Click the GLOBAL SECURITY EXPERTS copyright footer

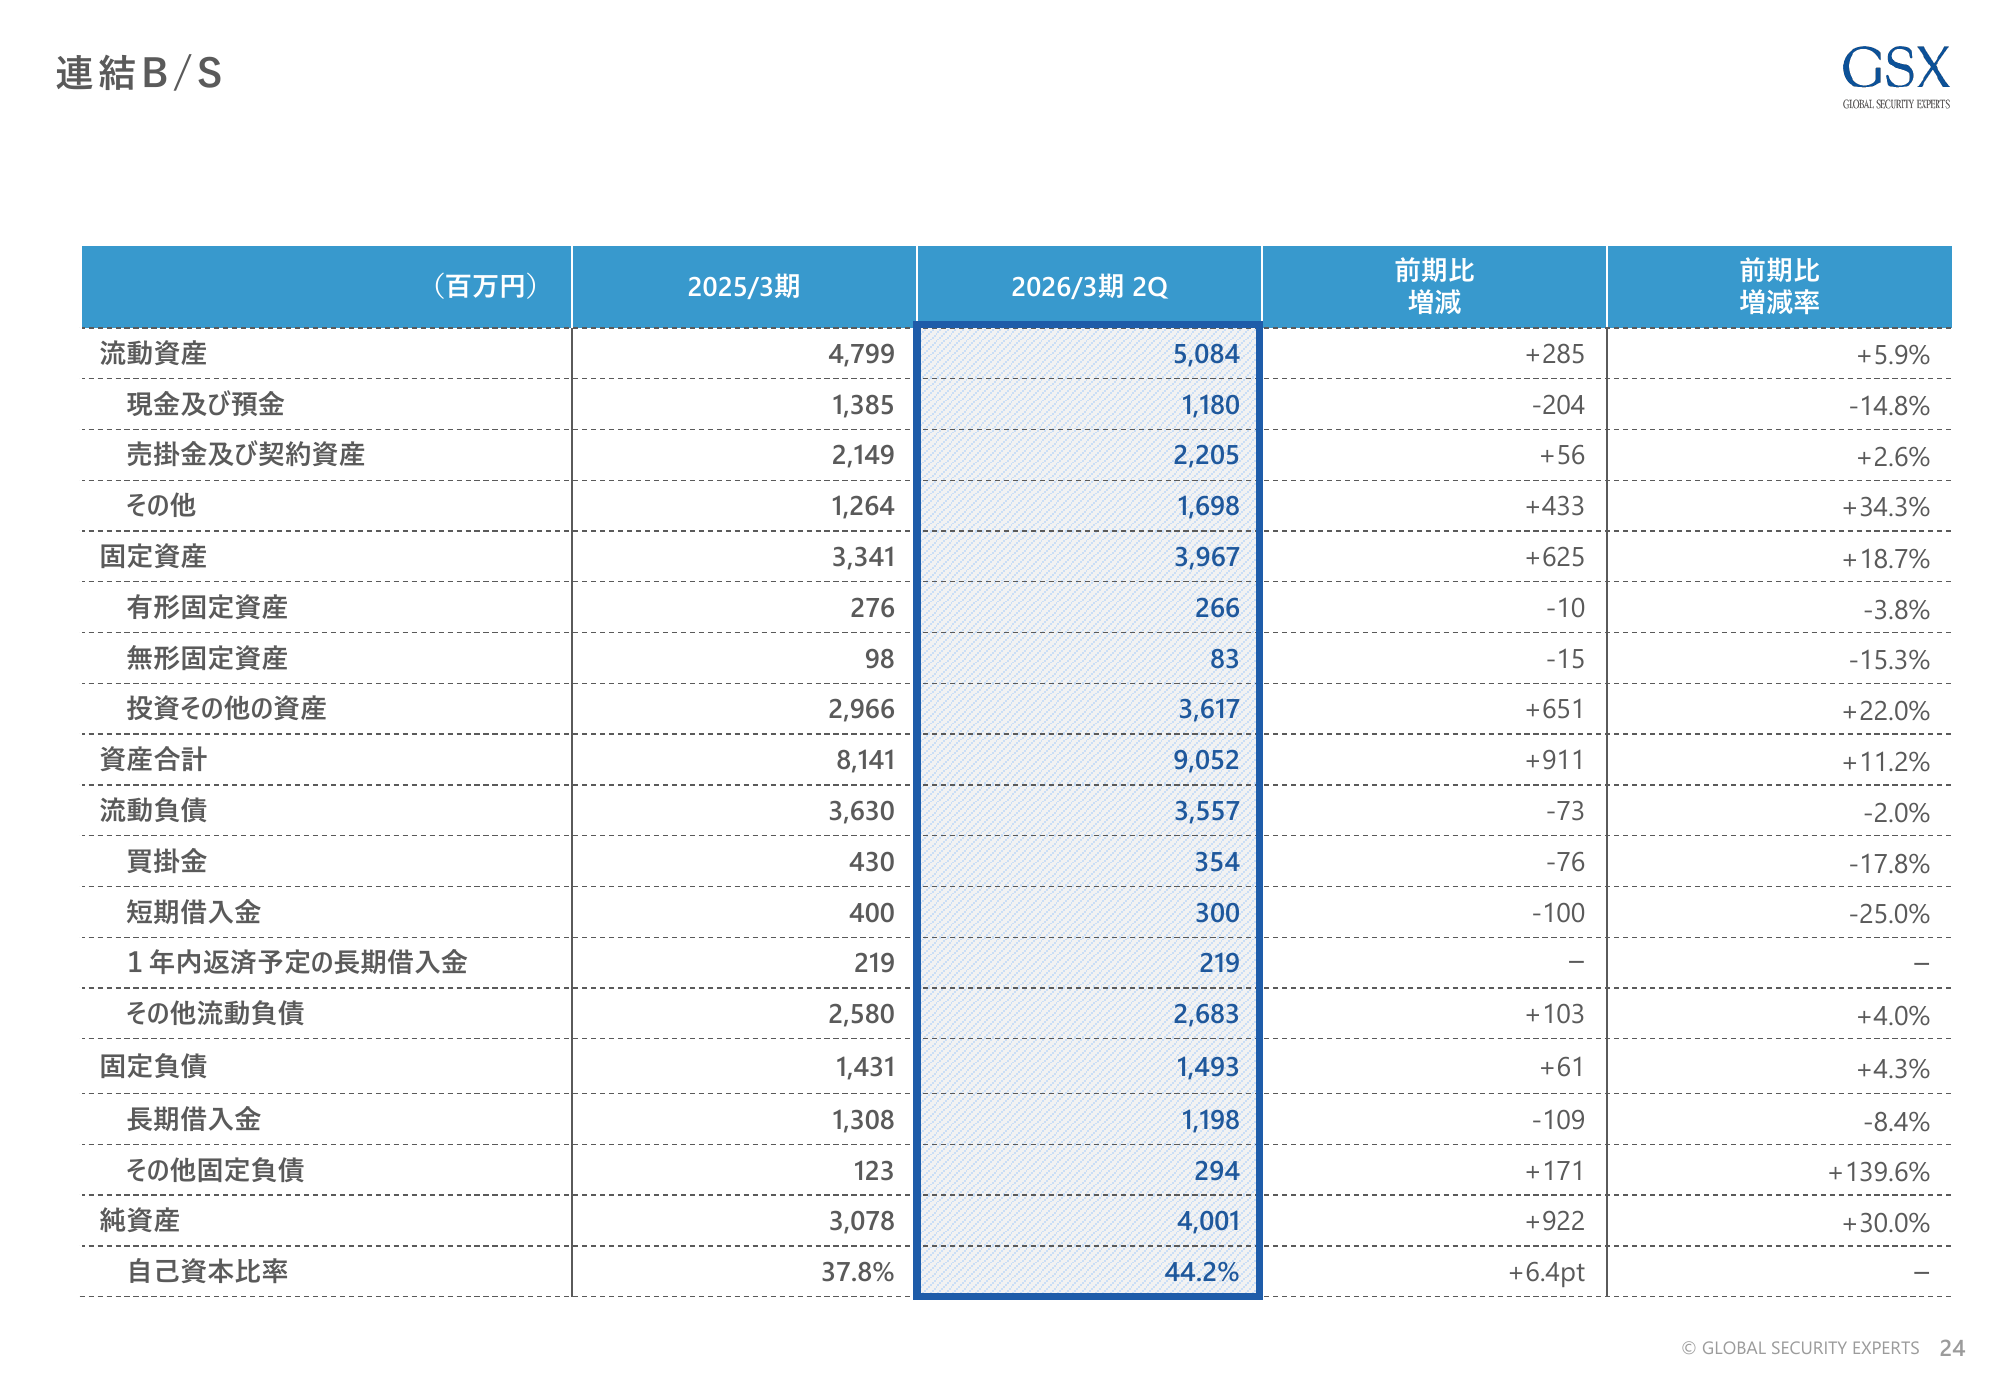coord(1800,1348)
